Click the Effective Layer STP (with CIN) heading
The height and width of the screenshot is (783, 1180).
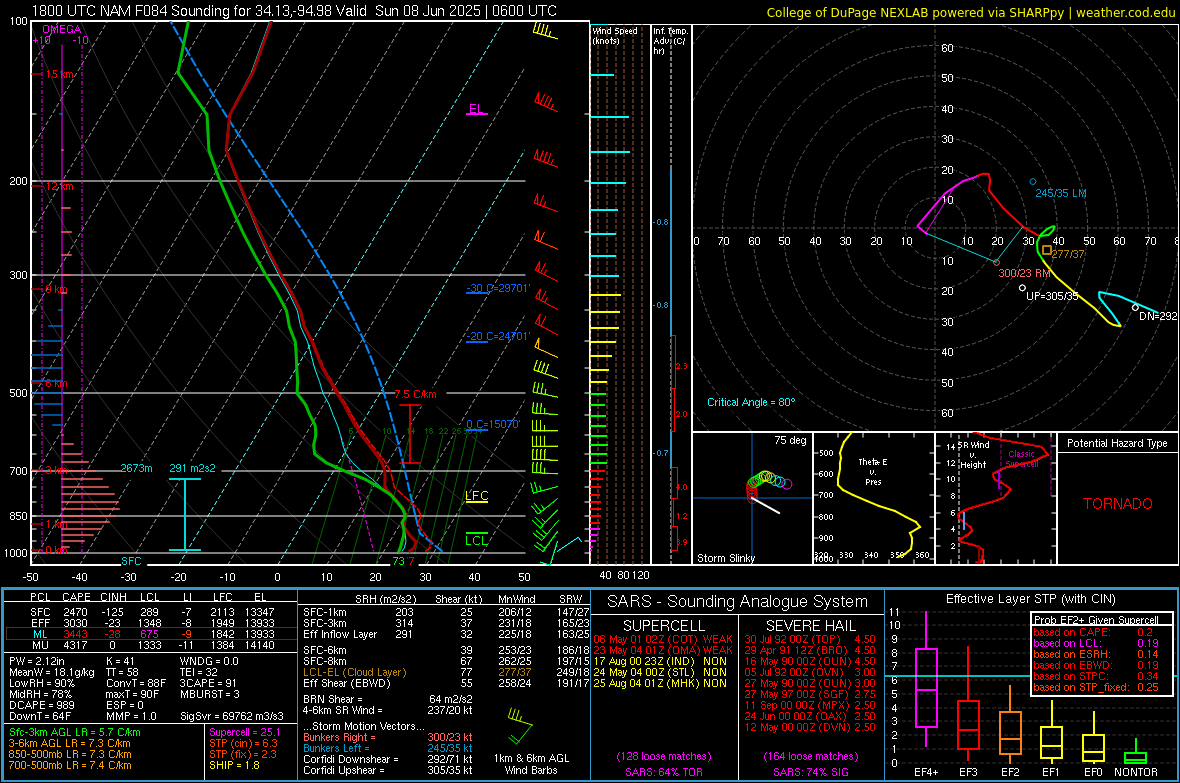point(1030,599)
